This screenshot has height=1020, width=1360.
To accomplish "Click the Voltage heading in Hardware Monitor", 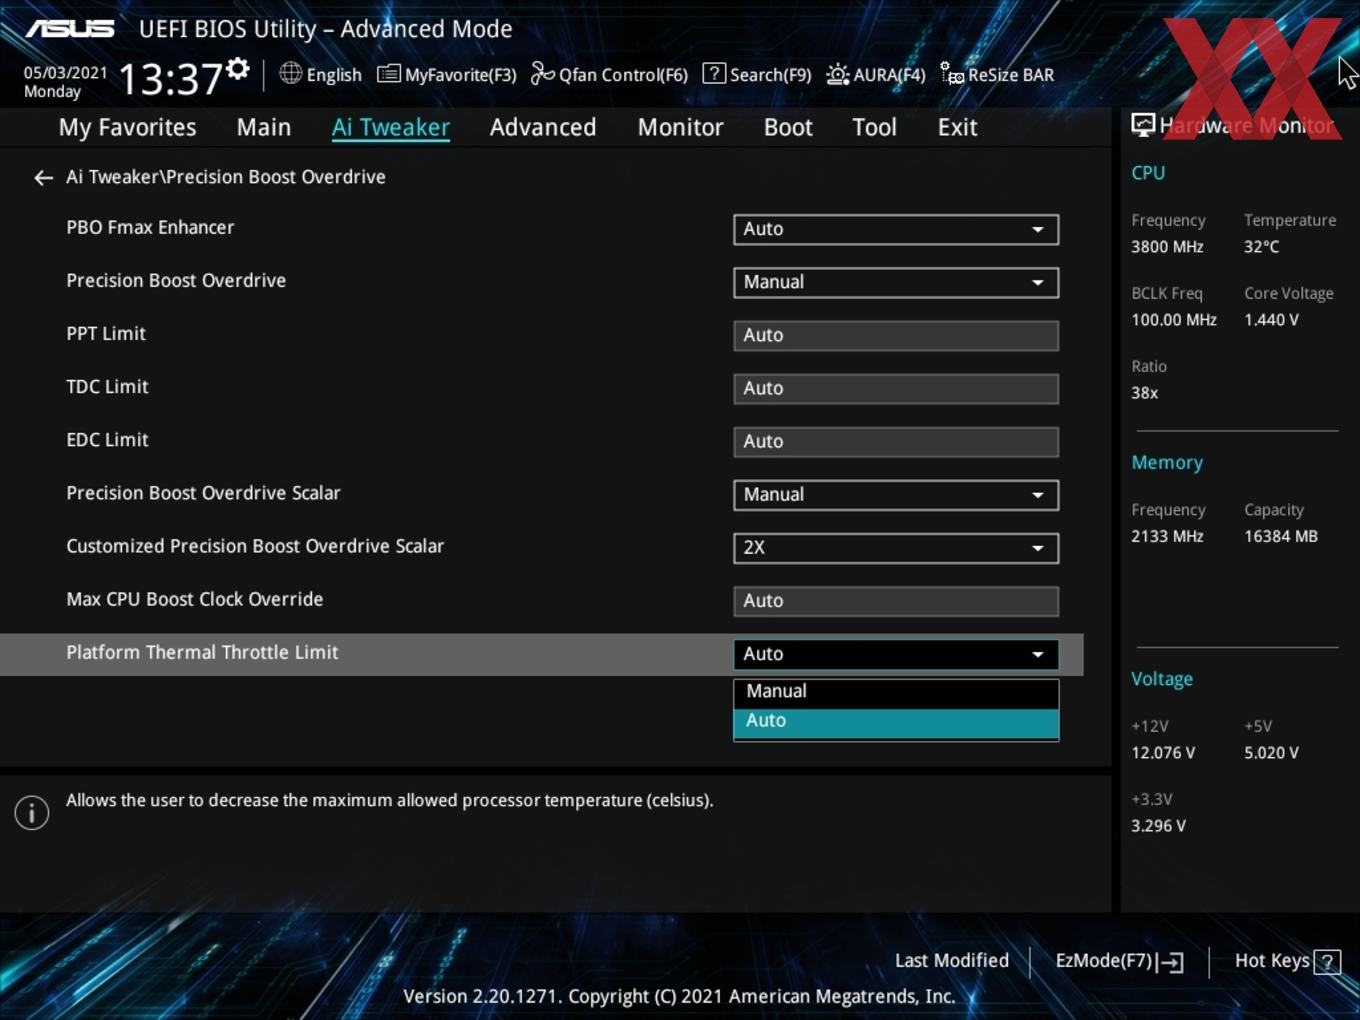I will pyautogui.click(x=1162, y=678).
